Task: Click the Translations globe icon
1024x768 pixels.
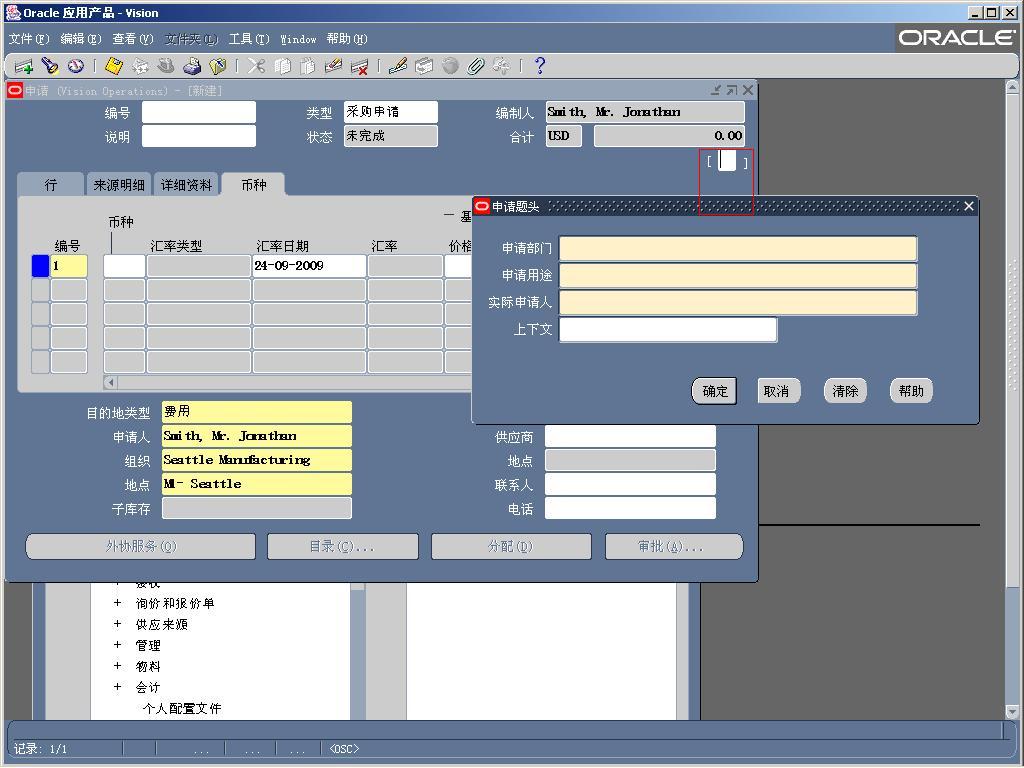Action: (x=450, y=66)
